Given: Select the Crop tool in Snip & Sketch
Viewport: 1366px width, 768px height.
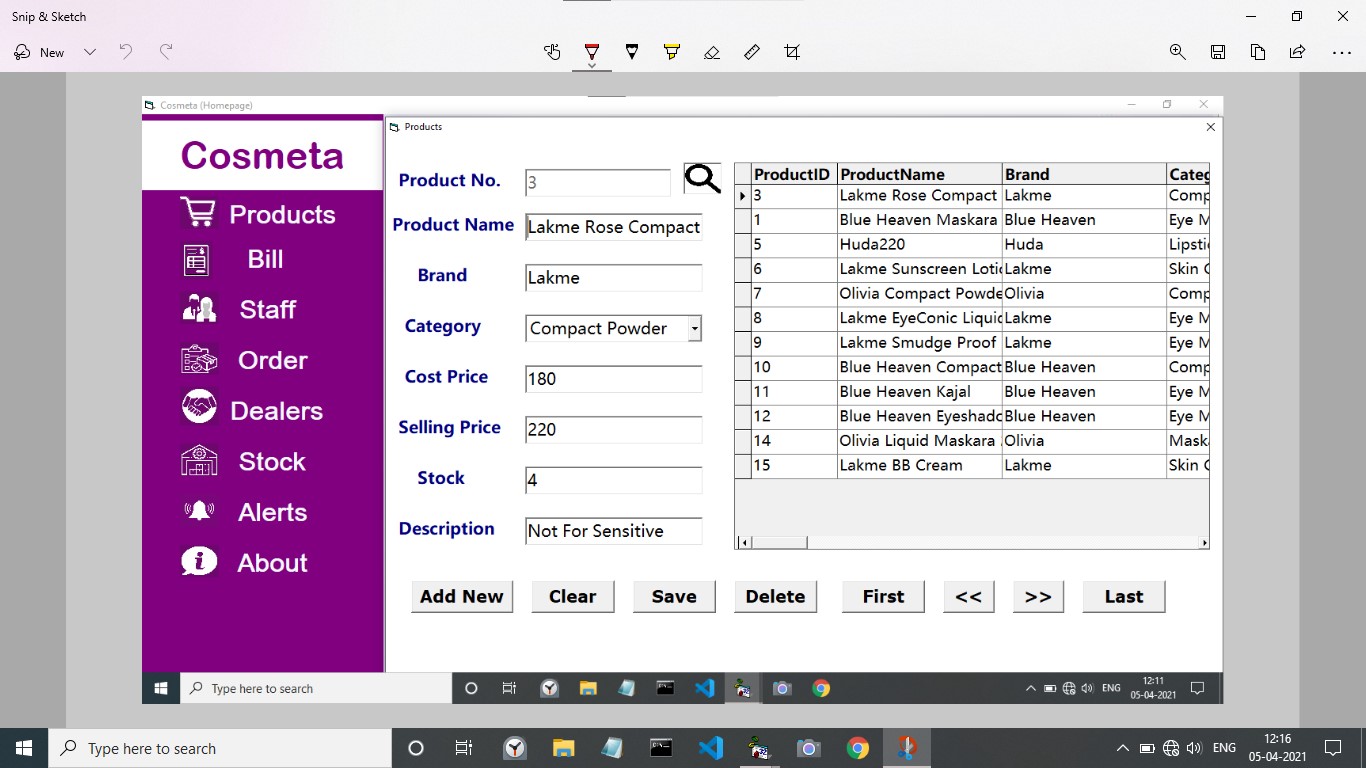Looking at the screenshot, I should click(791, 51).
